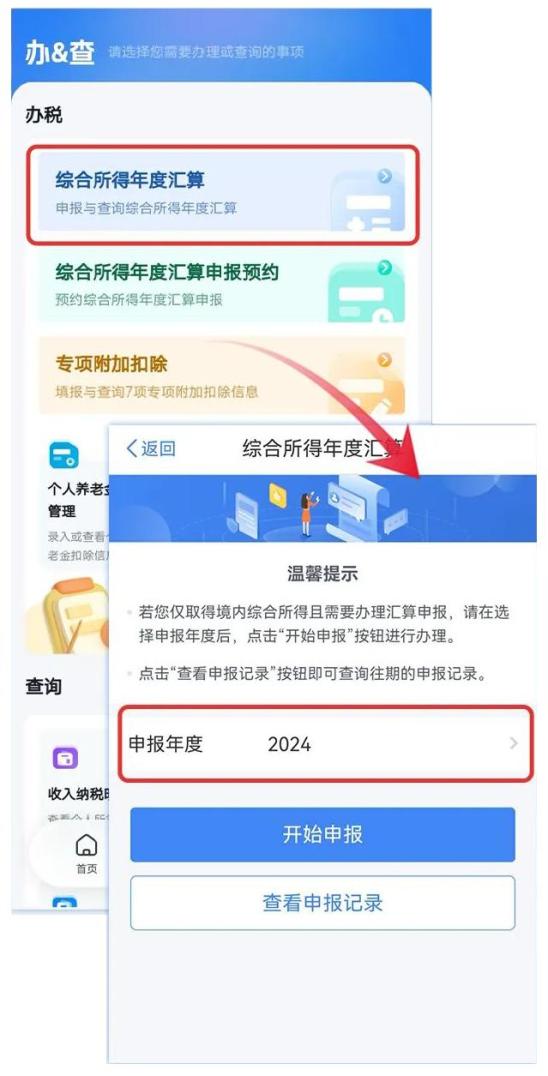This screenshot has height=1076, width=548.
Task: Tap orange arrow icon on 专项附加扣除 card
Action: [x=385, y=360]
